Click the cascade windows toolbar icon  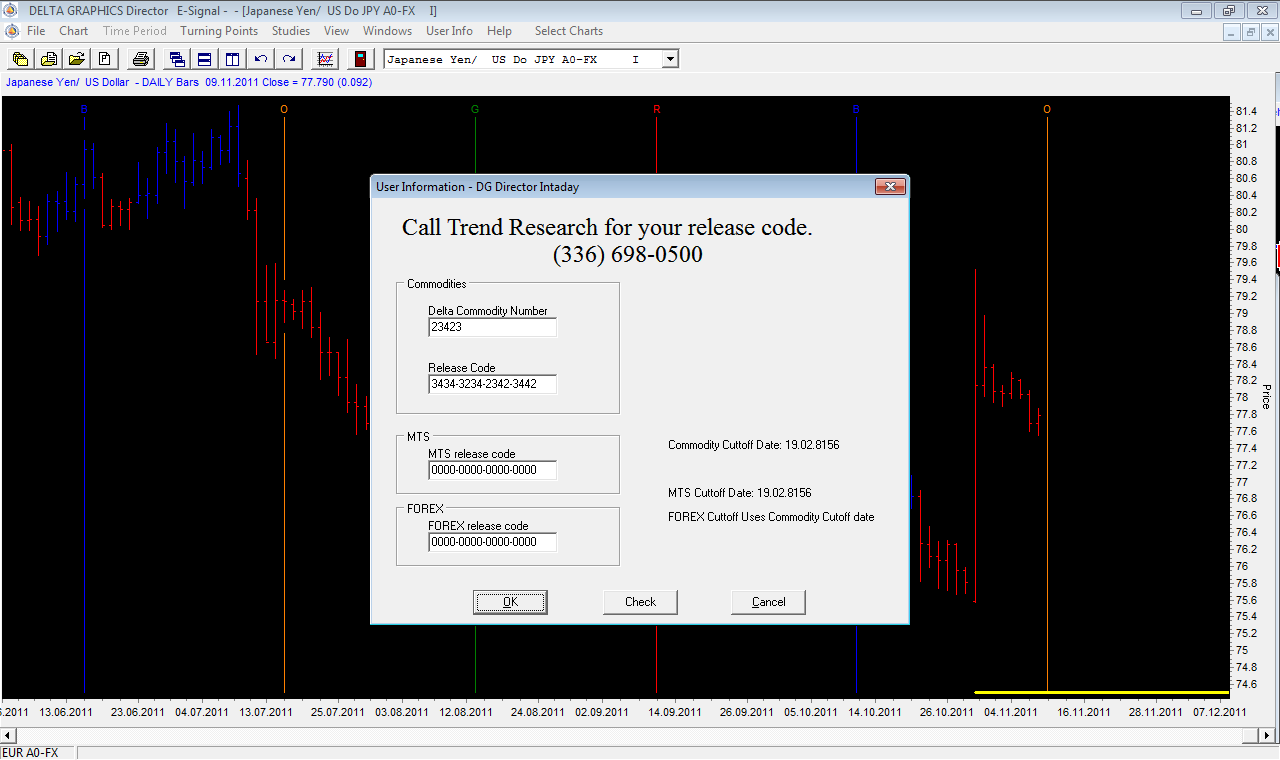[x=177, y=59]
